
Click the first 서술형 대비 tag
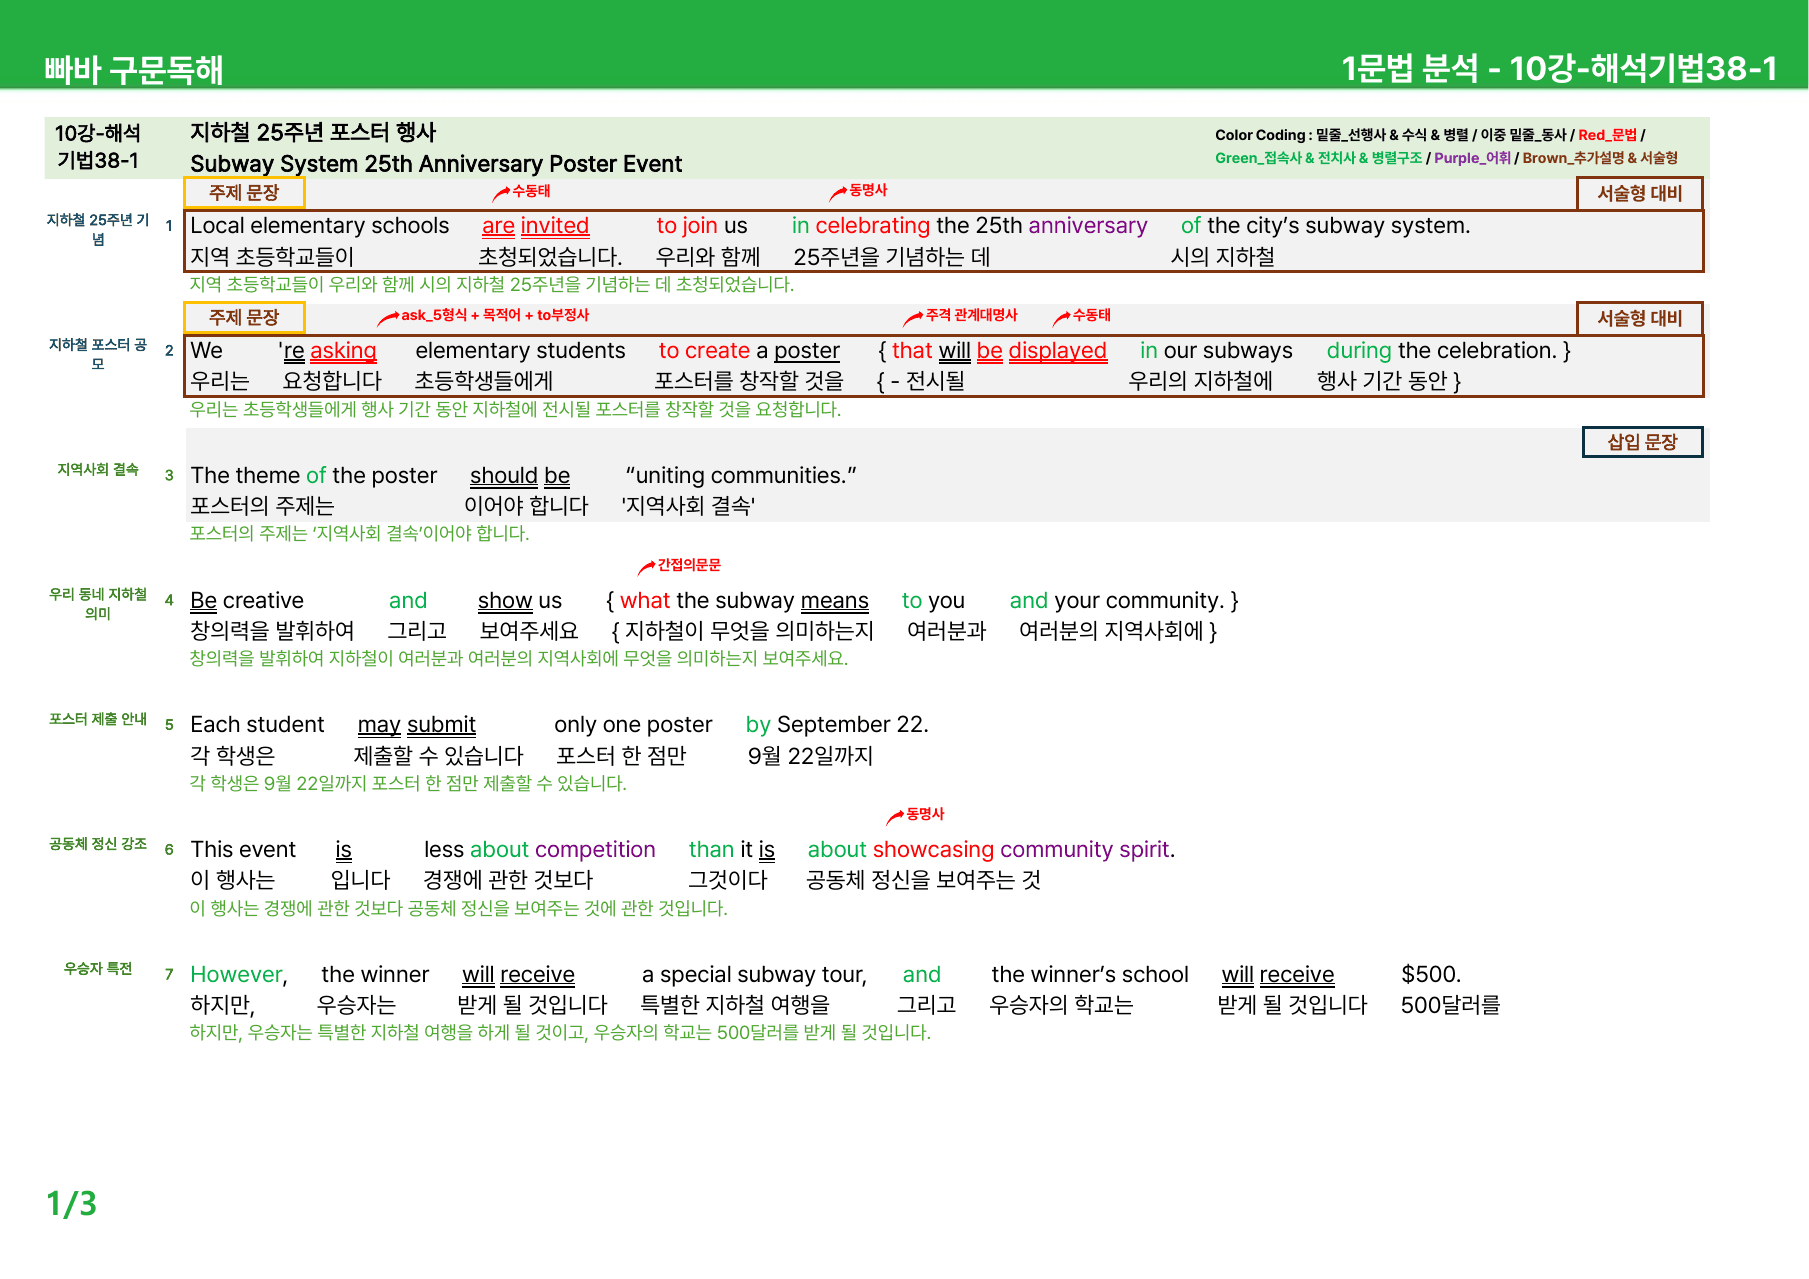[x=1639, y=193]
